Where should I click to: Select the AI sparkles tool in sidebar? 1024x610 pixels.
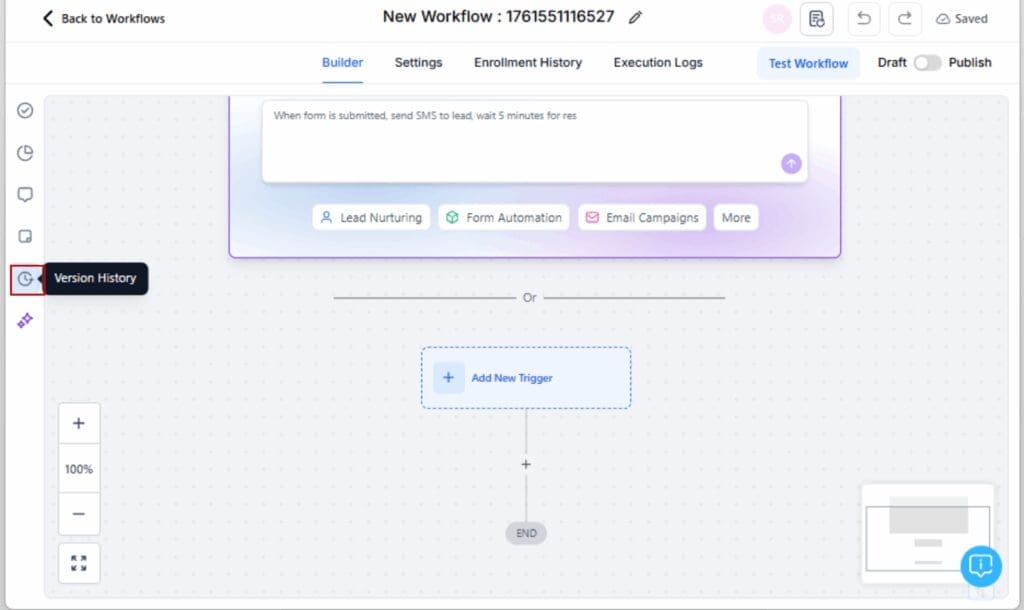tap(25, 320)
